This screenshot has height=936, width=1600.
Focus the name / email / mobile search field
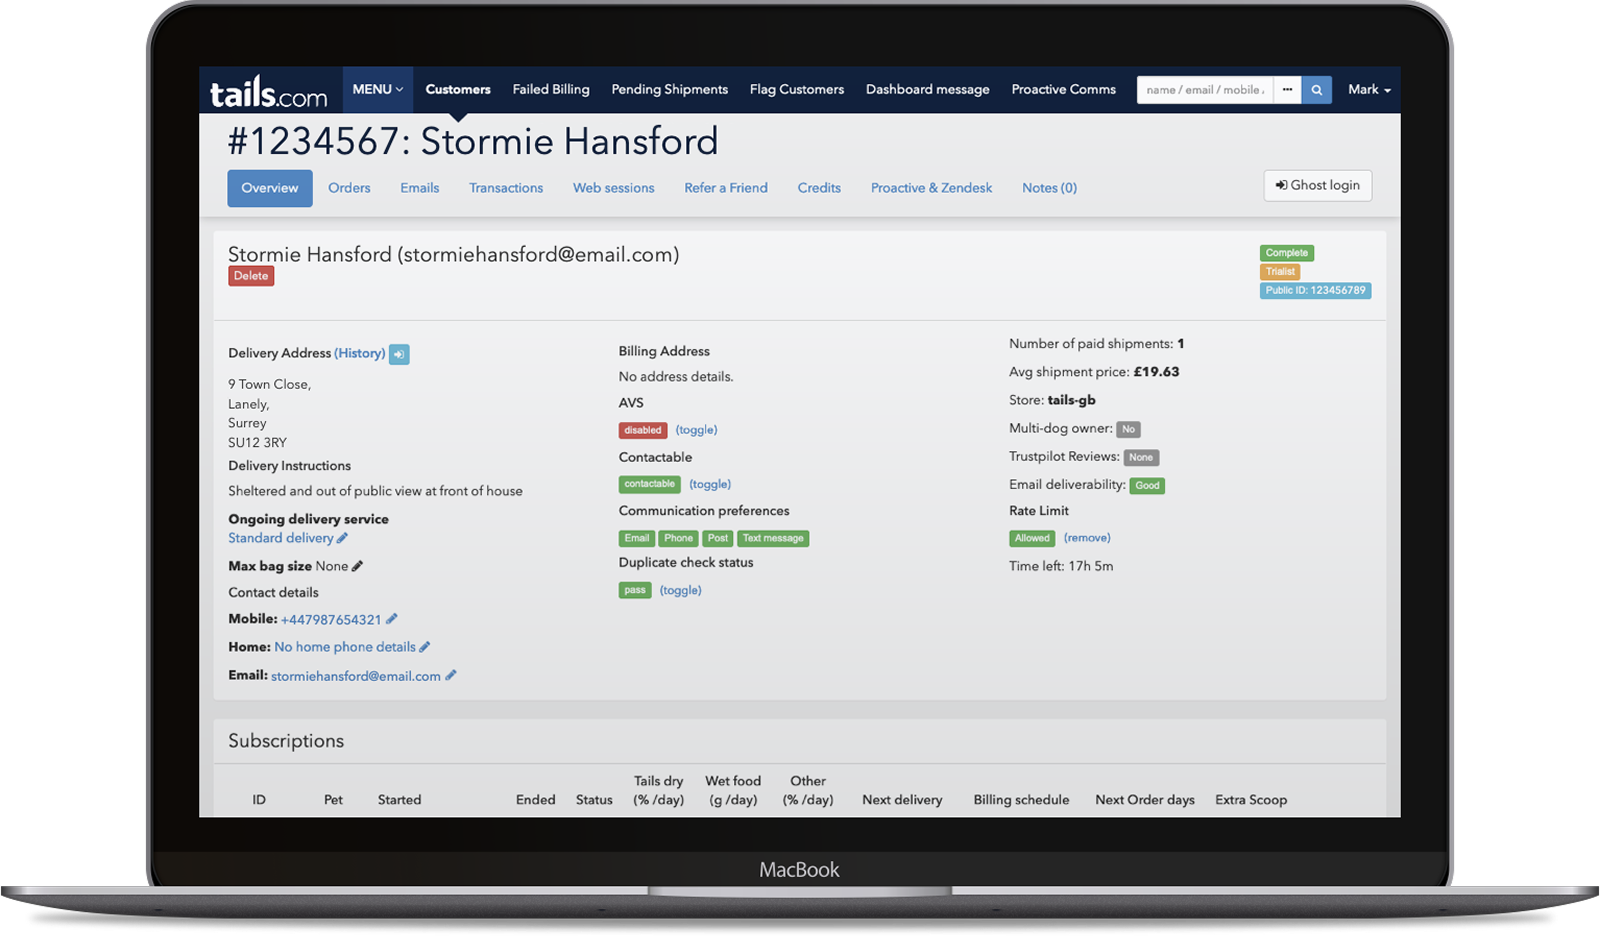[1204, 90]
